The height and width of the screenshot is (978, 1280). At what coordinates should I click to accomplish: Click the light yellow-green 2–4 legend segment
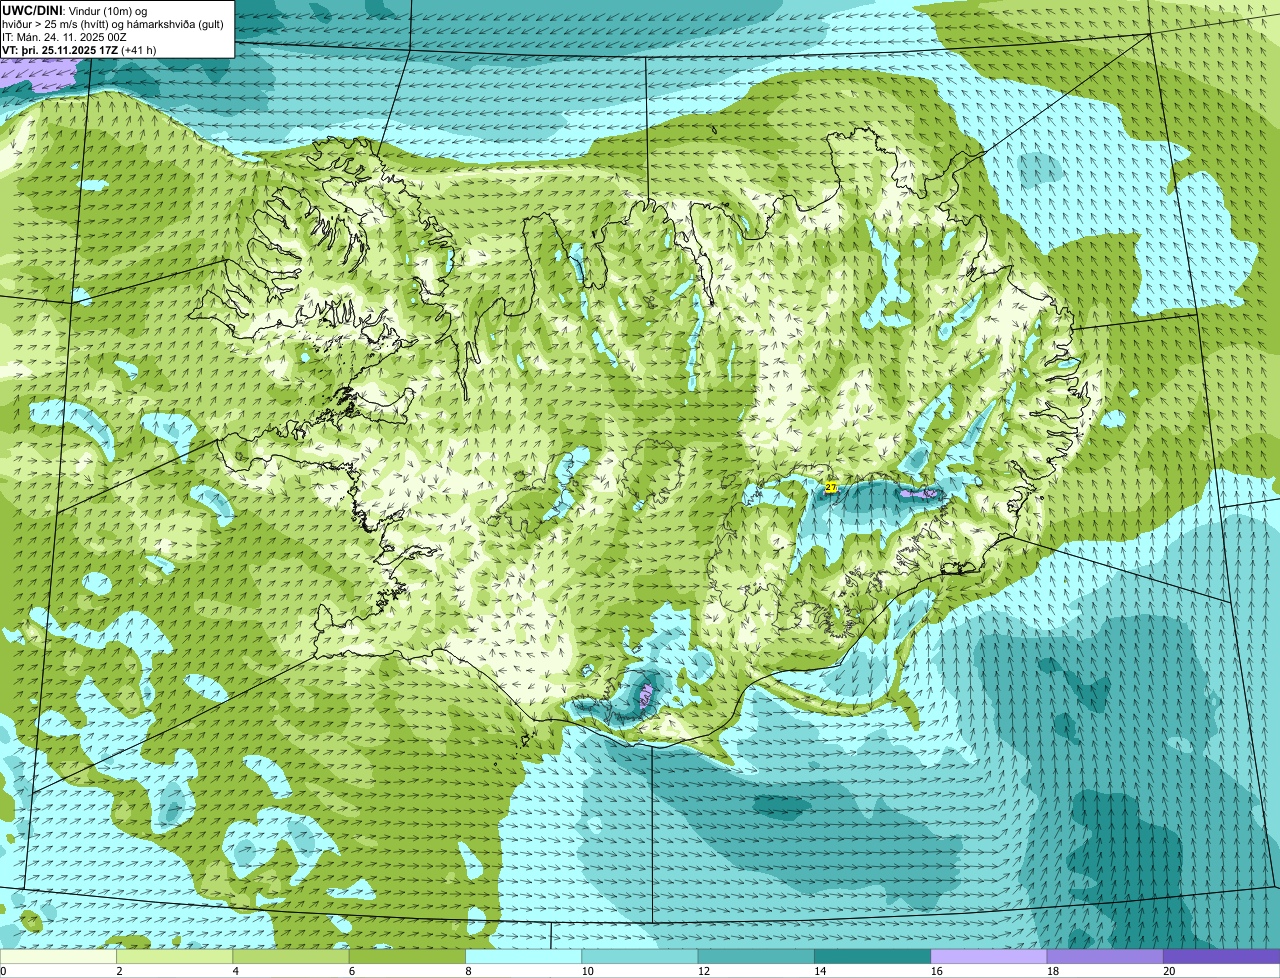click(175, 957)
